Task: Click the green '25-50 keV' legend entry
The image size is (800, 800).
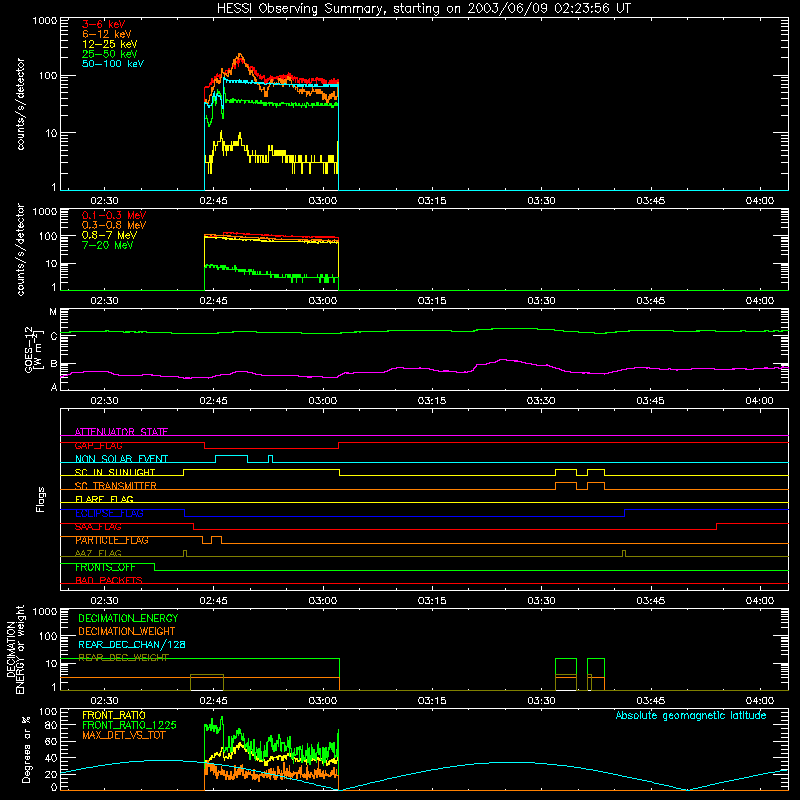Action: coord(110,54)
